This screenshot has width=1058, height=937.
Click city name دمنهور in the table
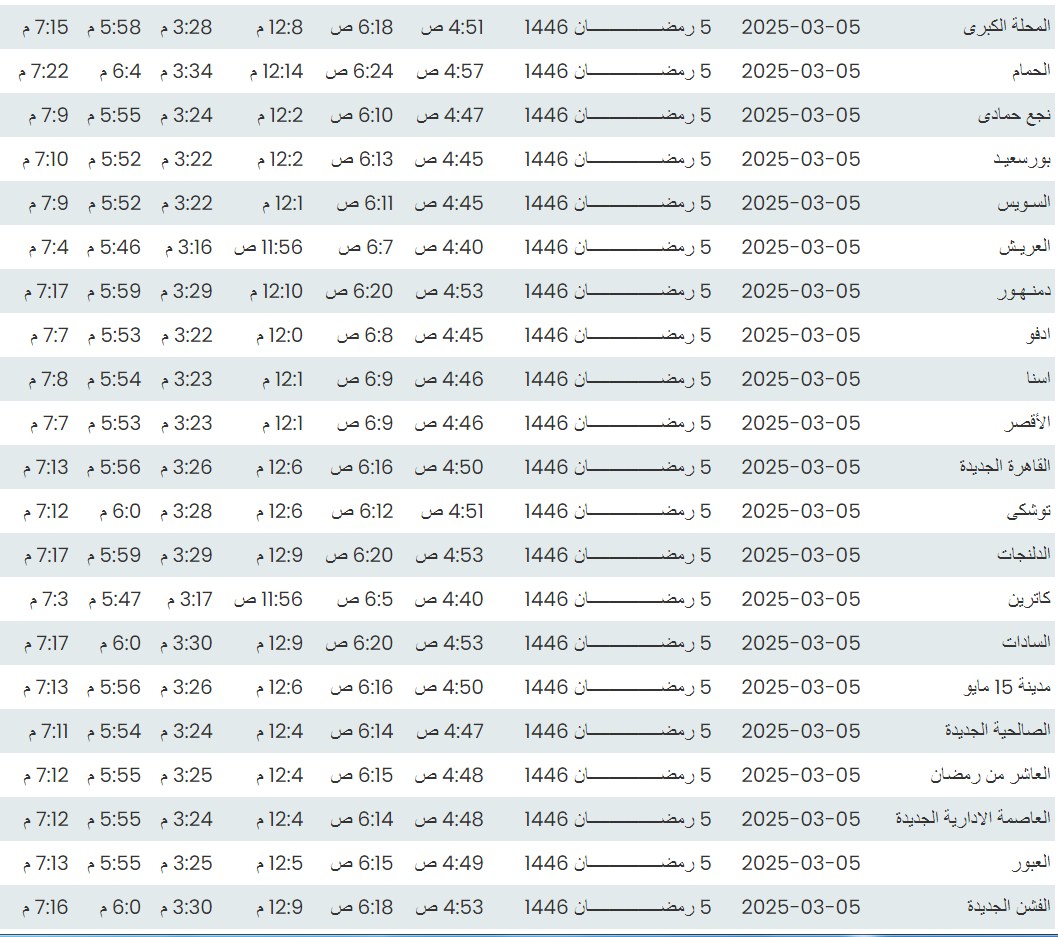tap(1023, 292)
